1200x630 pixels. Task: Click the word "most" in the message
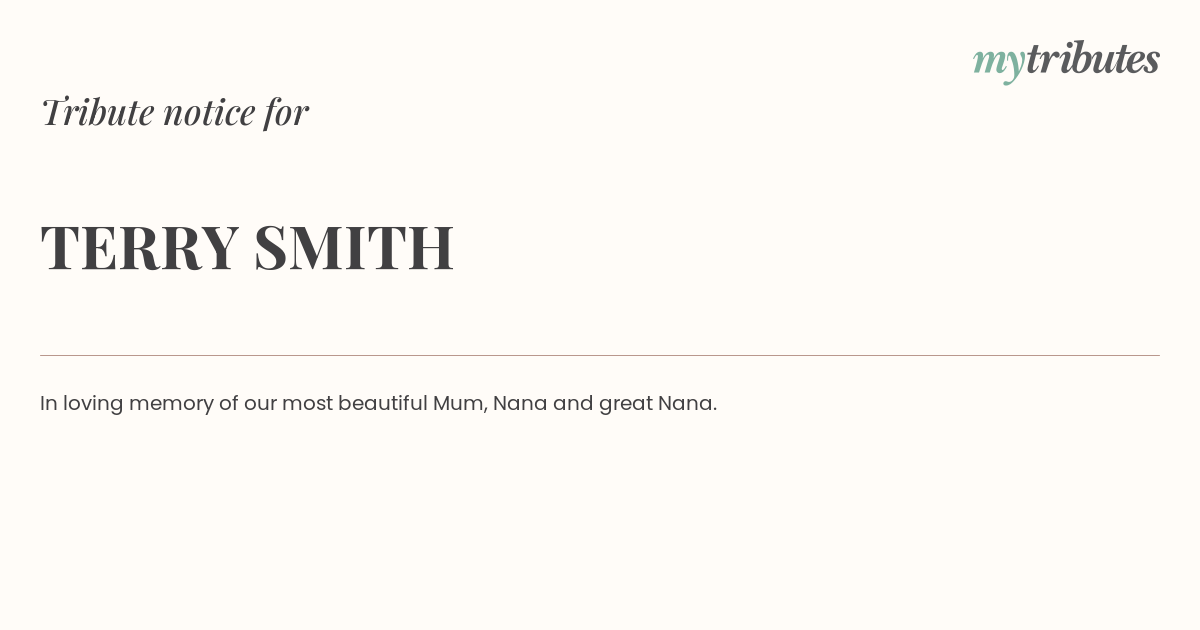click(x=307, y=403)
